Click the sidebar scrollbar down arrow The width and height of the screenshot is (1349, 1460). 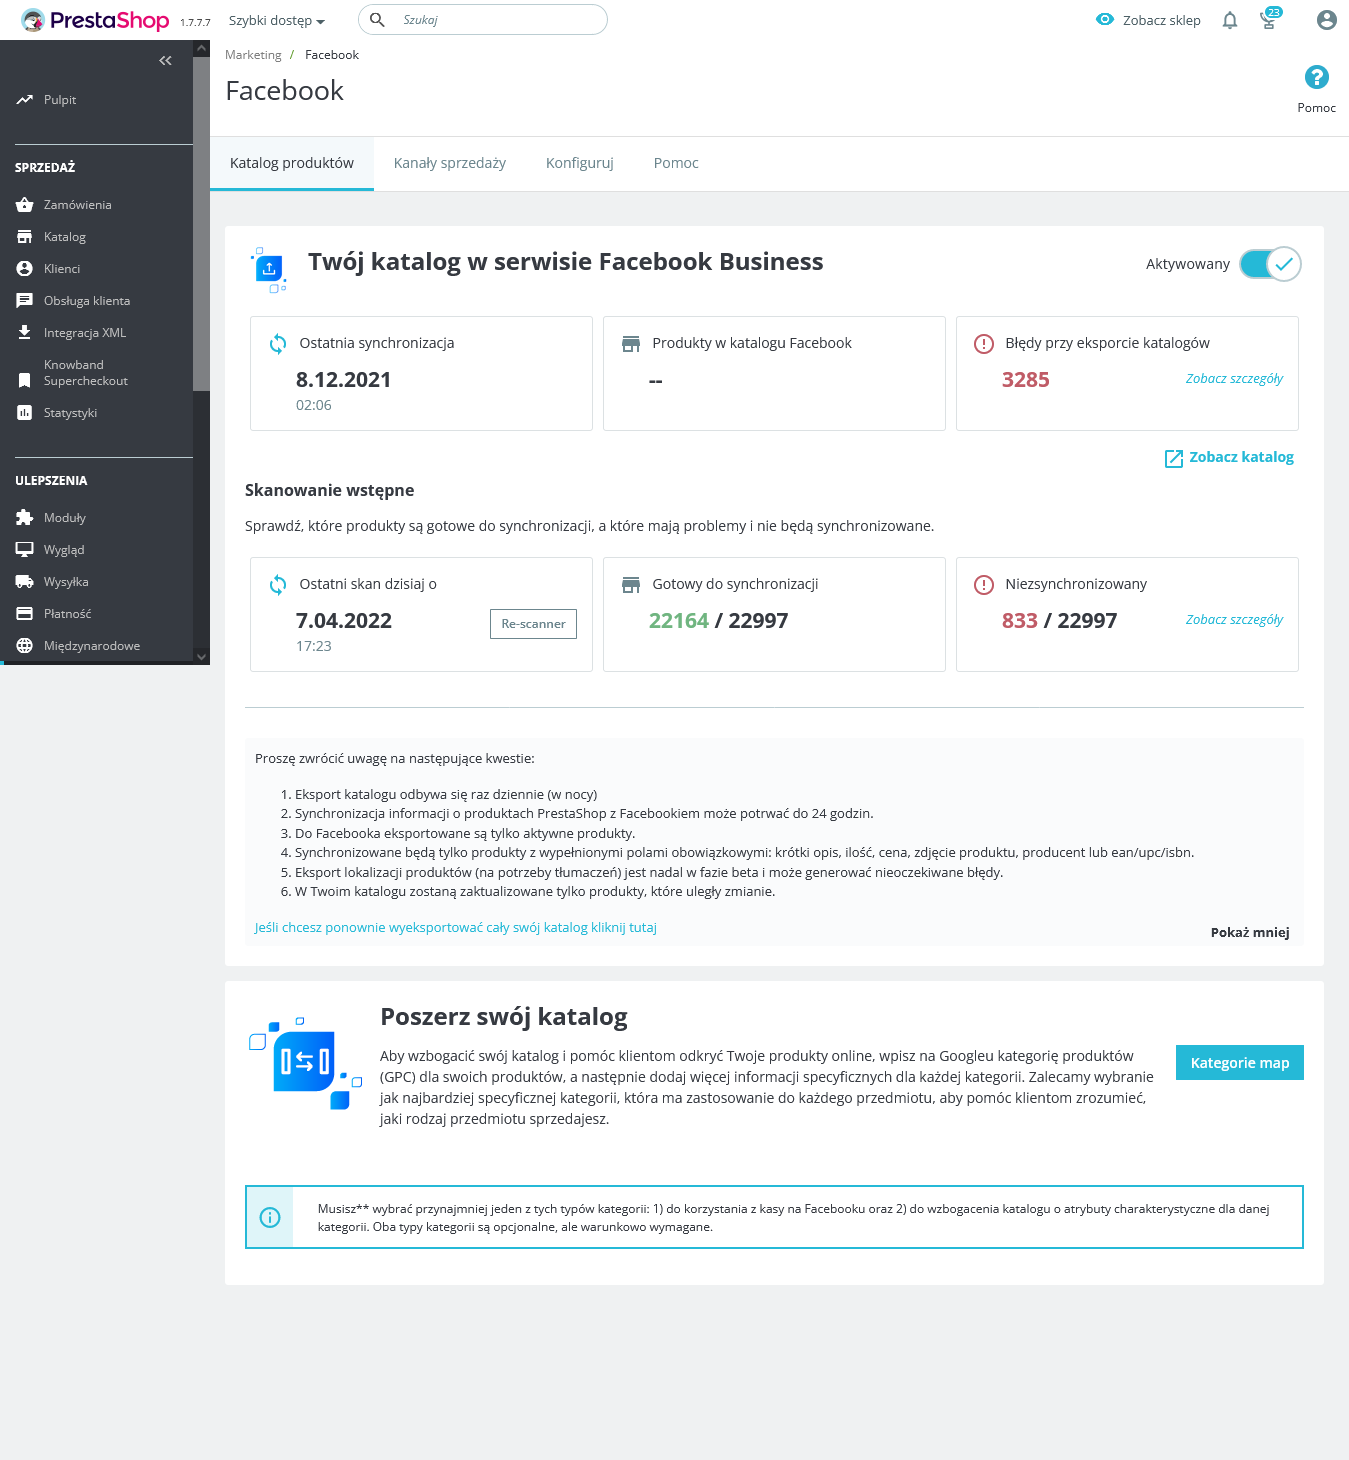click(202, 657)
